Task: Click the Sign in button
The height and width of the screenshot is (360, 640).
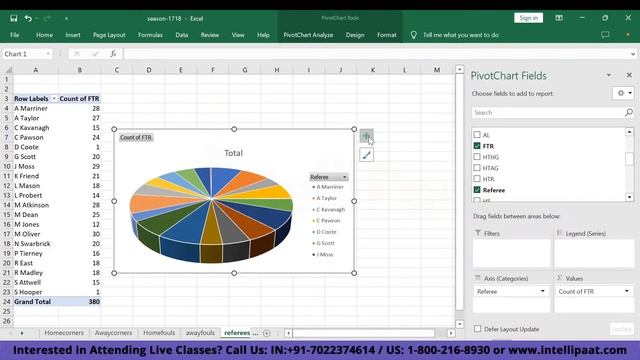Action: 529,18
